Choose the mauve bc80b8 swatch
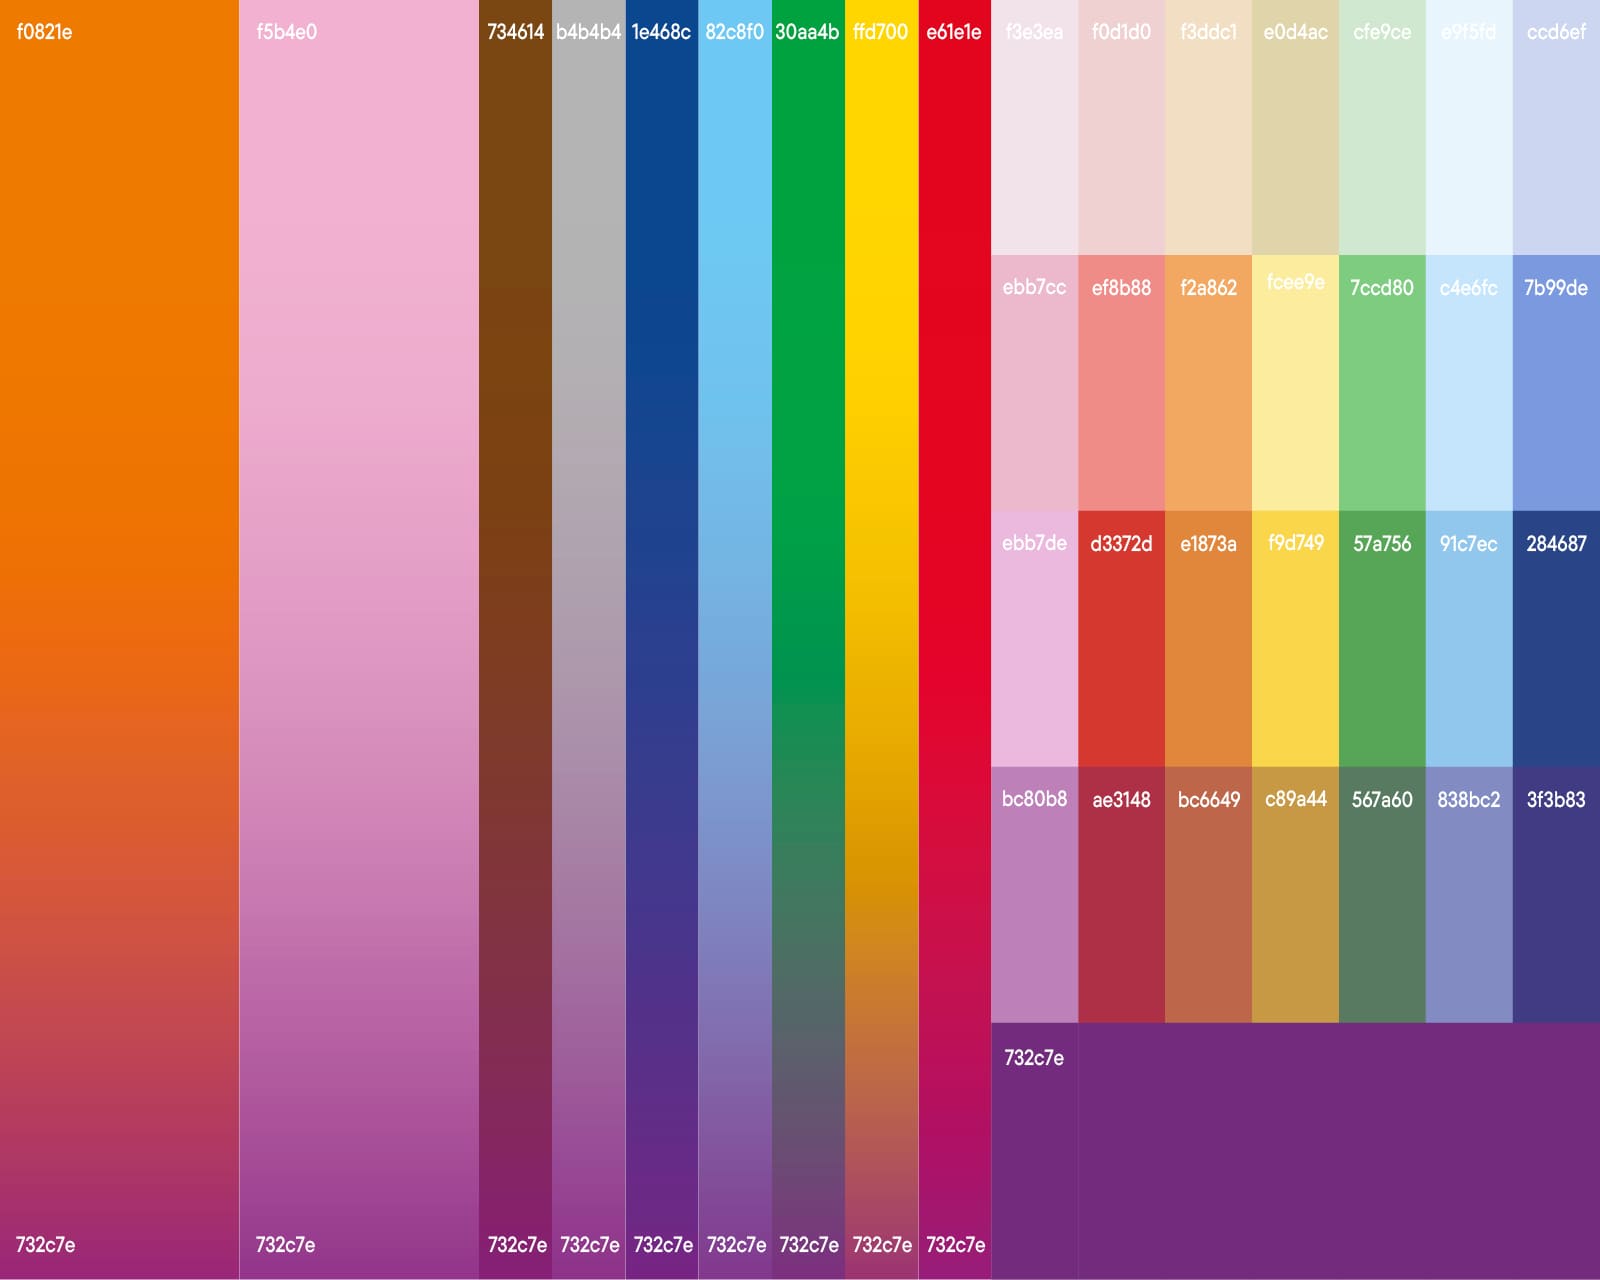 [1034, 895]
